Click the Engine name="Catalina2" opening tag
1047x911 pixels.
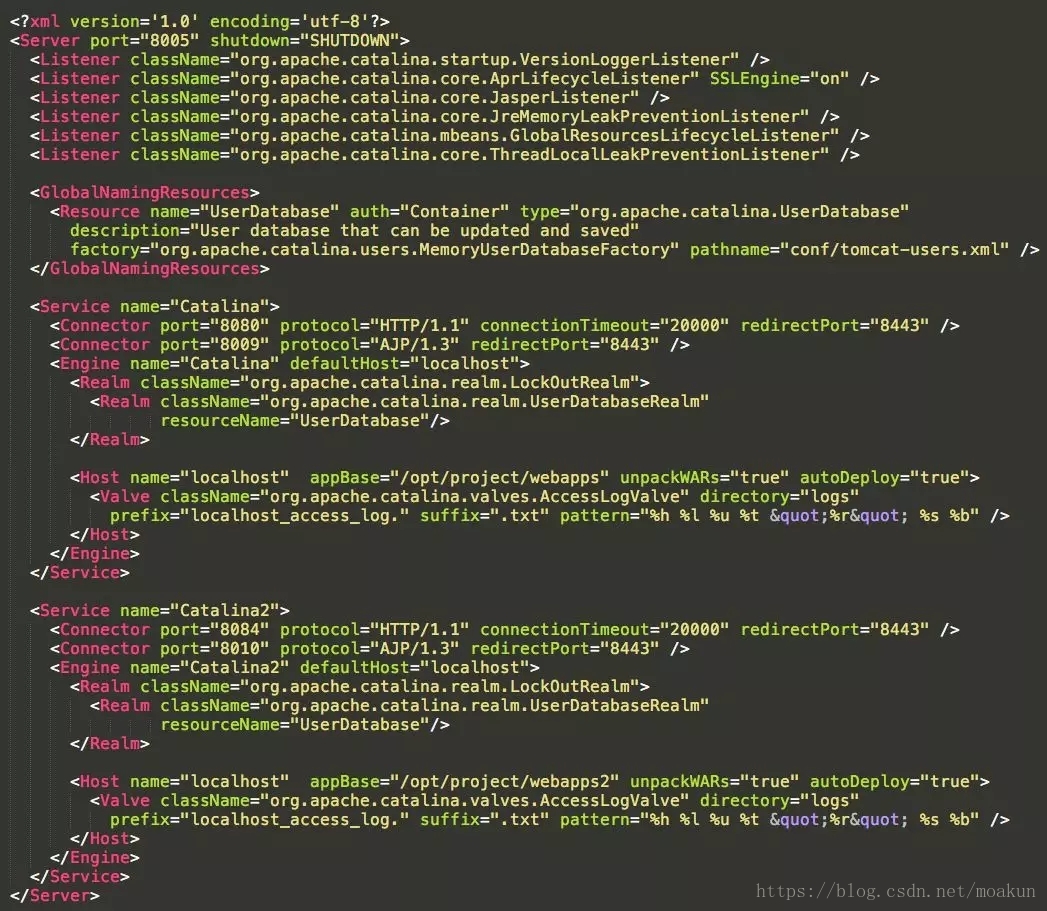[294, 668]
